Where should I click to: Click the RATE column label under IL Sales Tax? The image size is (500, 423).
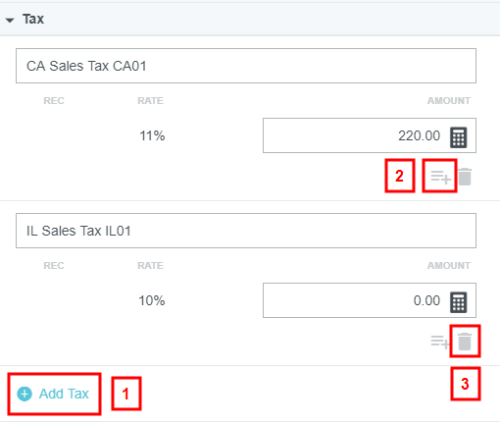[150, 266]
